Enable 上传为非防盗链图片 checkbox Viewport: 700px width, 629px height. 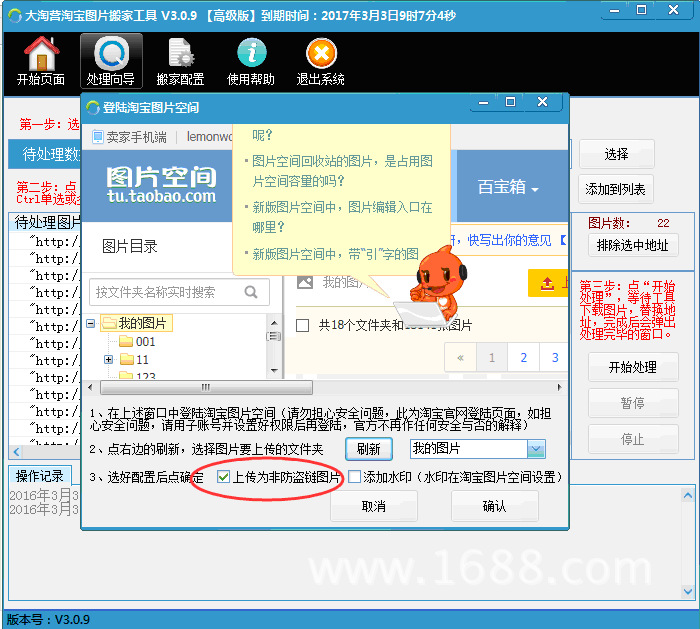pyautogui.click(x=223, y=477)
